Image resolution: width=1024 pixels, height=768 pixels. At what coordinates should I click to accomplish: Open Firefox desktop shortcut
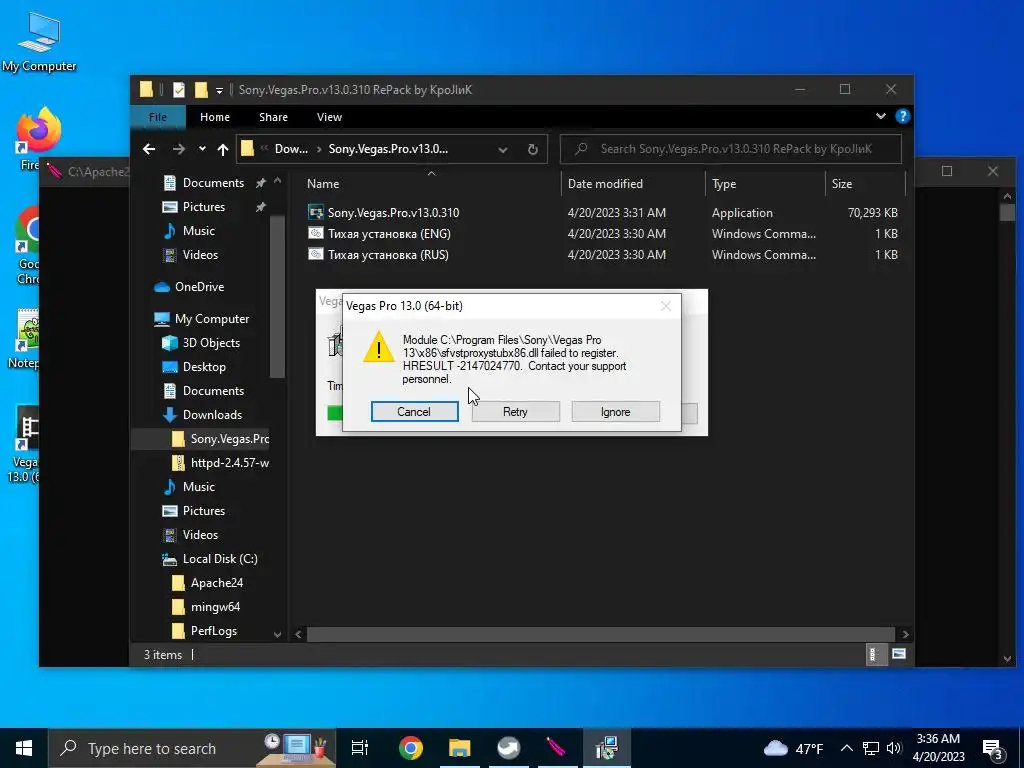point(38,138)
